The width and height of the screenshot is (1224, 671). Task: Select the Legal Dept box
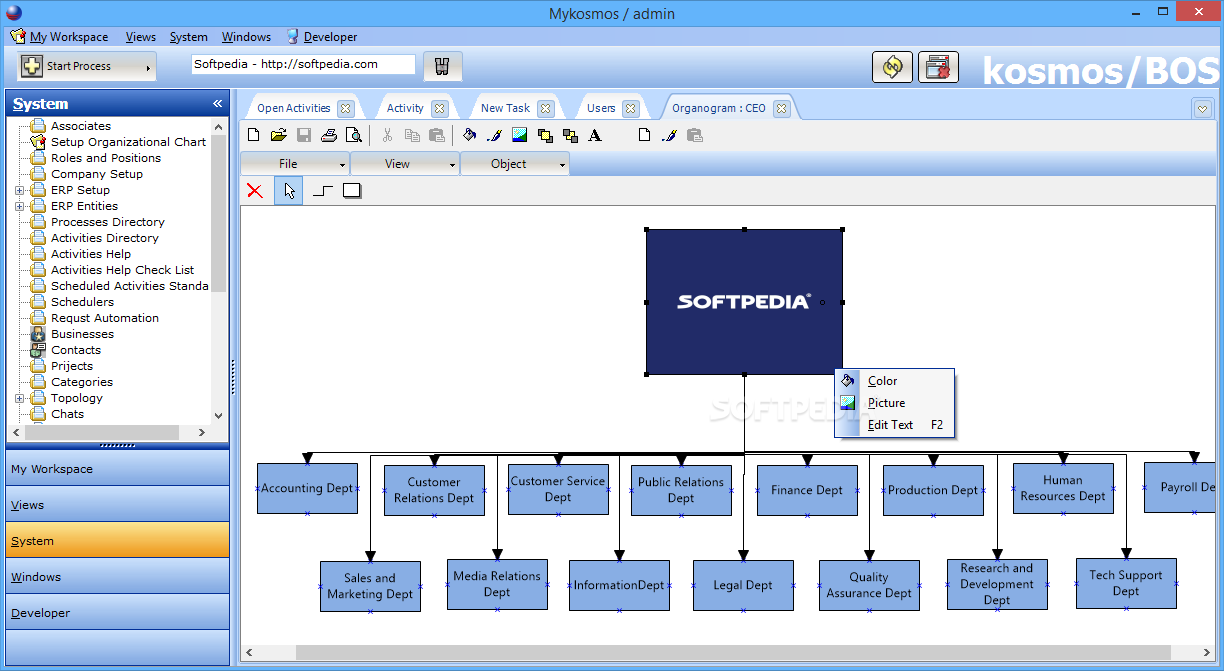pyautogui.click(x=743, y=586)
